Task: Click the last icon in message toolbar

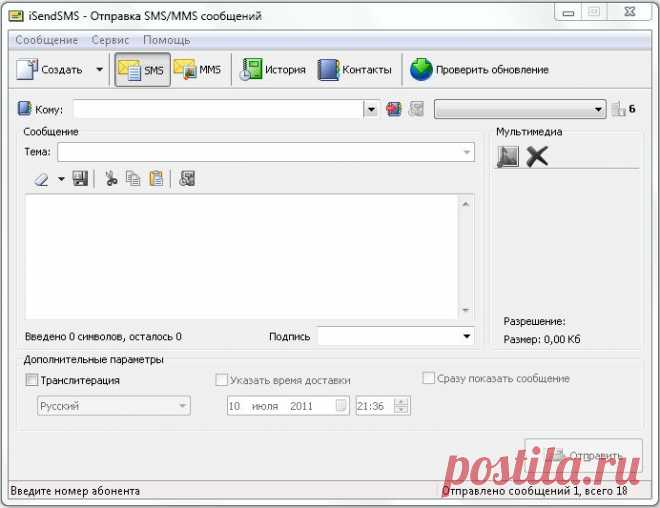Action: pyautogui.click(x=187, y=178)
